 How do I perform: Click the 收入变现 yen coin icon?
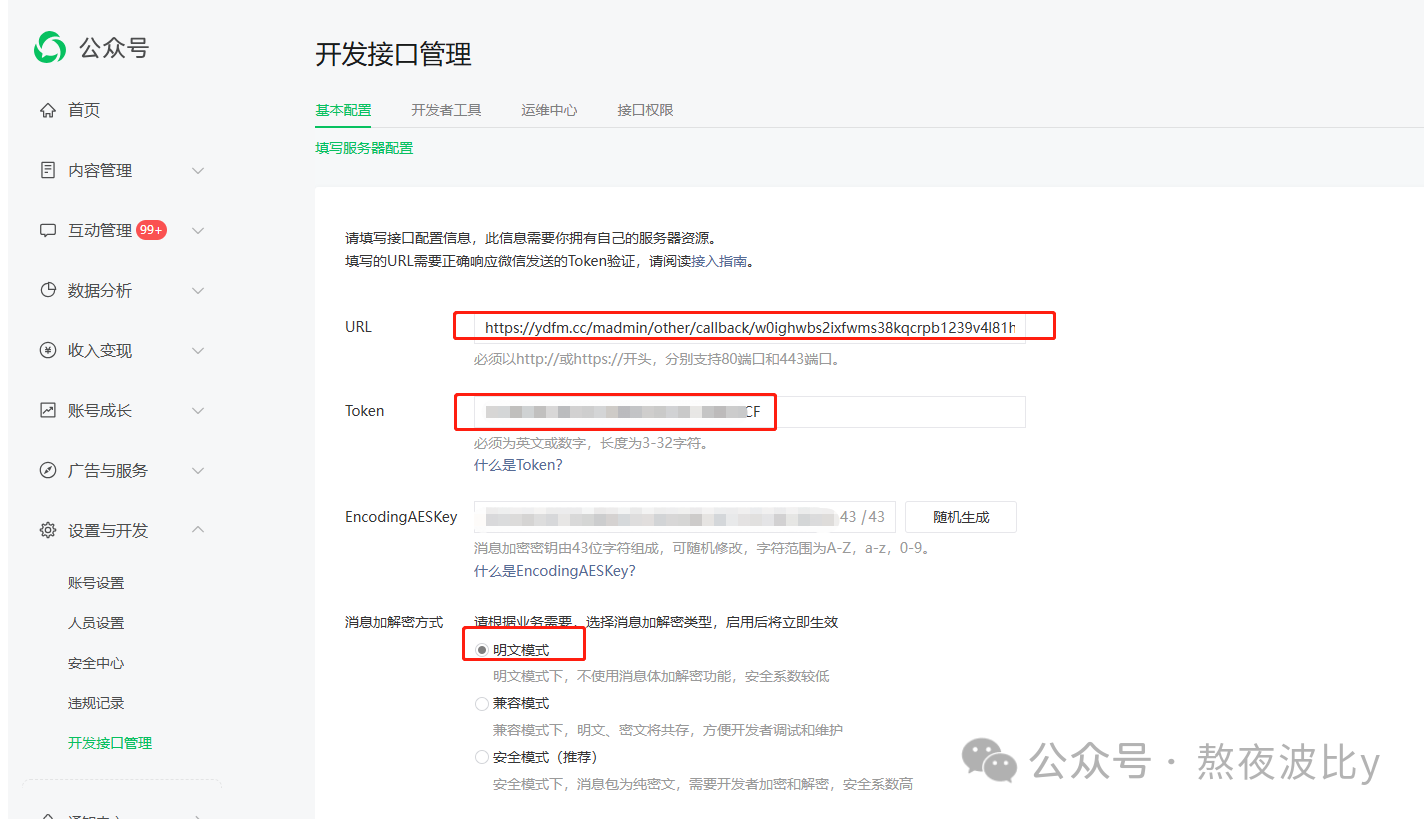(47, 350)
